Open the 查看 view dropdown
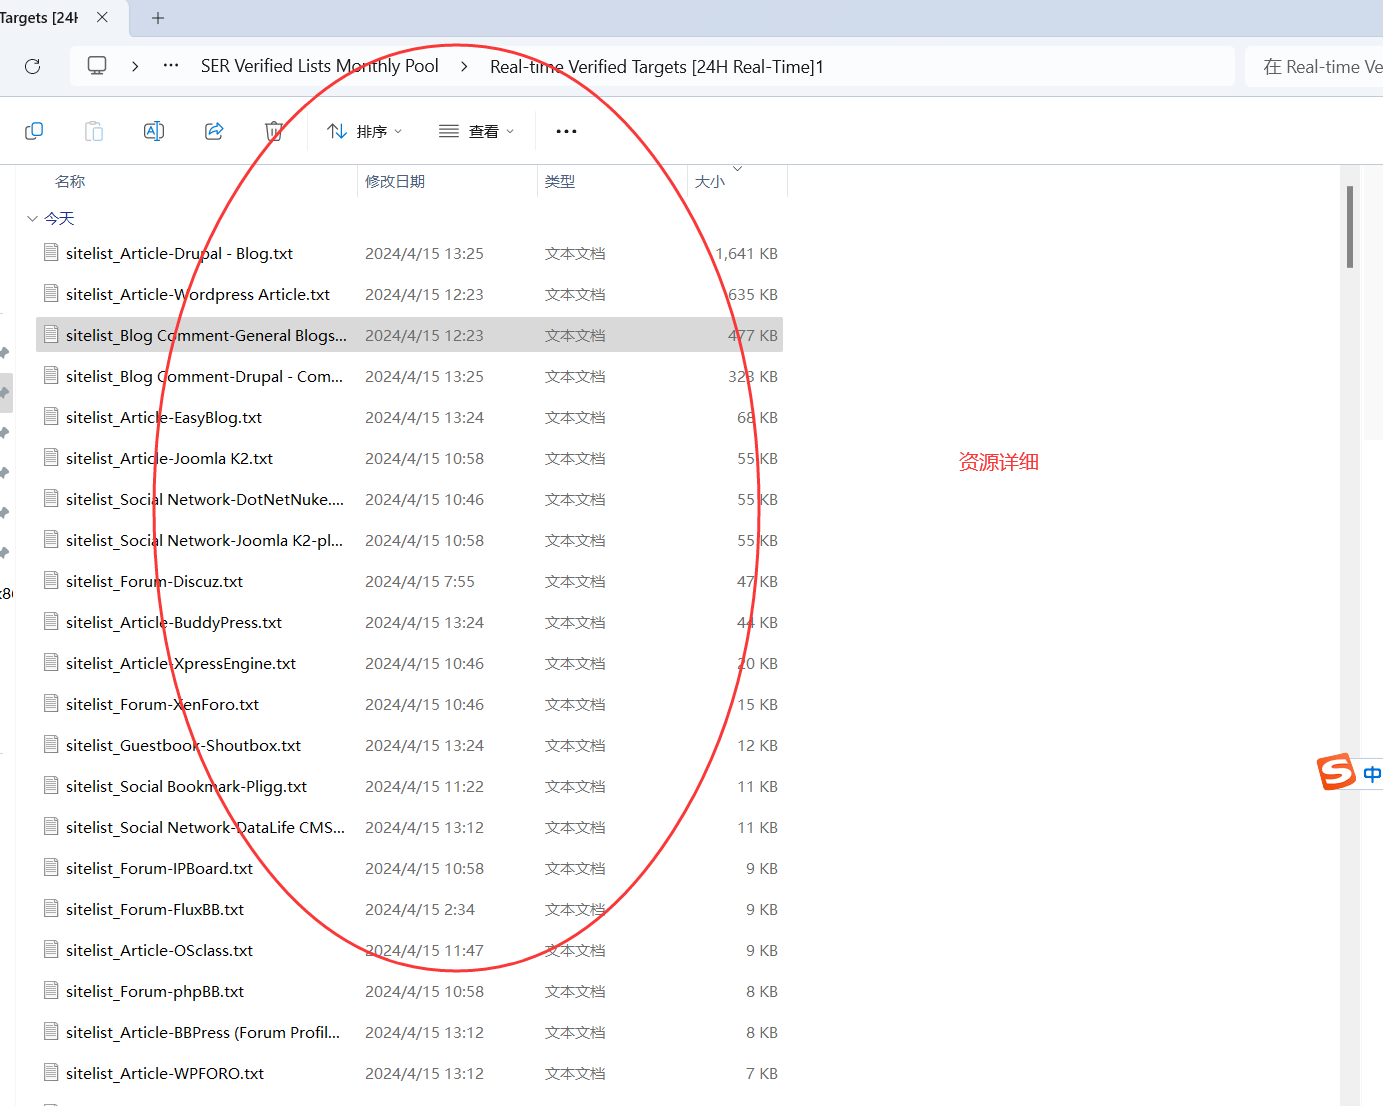 tap(477, 131)
